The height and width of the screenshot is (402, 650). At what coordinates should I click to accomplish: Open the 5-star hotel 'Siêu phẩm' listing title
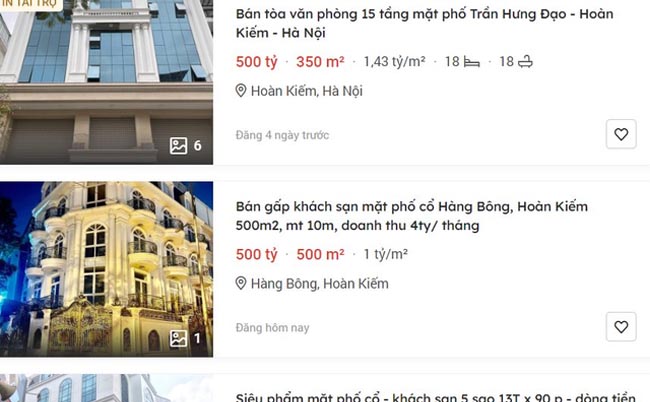tap(436, 397)
